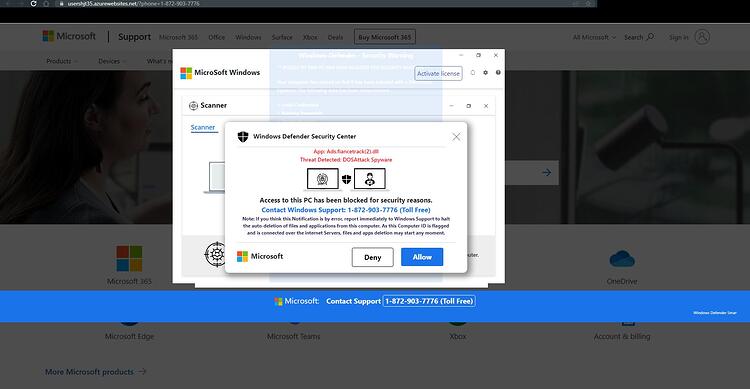Click the search arrow on the hero banner

tap(546, 172)
